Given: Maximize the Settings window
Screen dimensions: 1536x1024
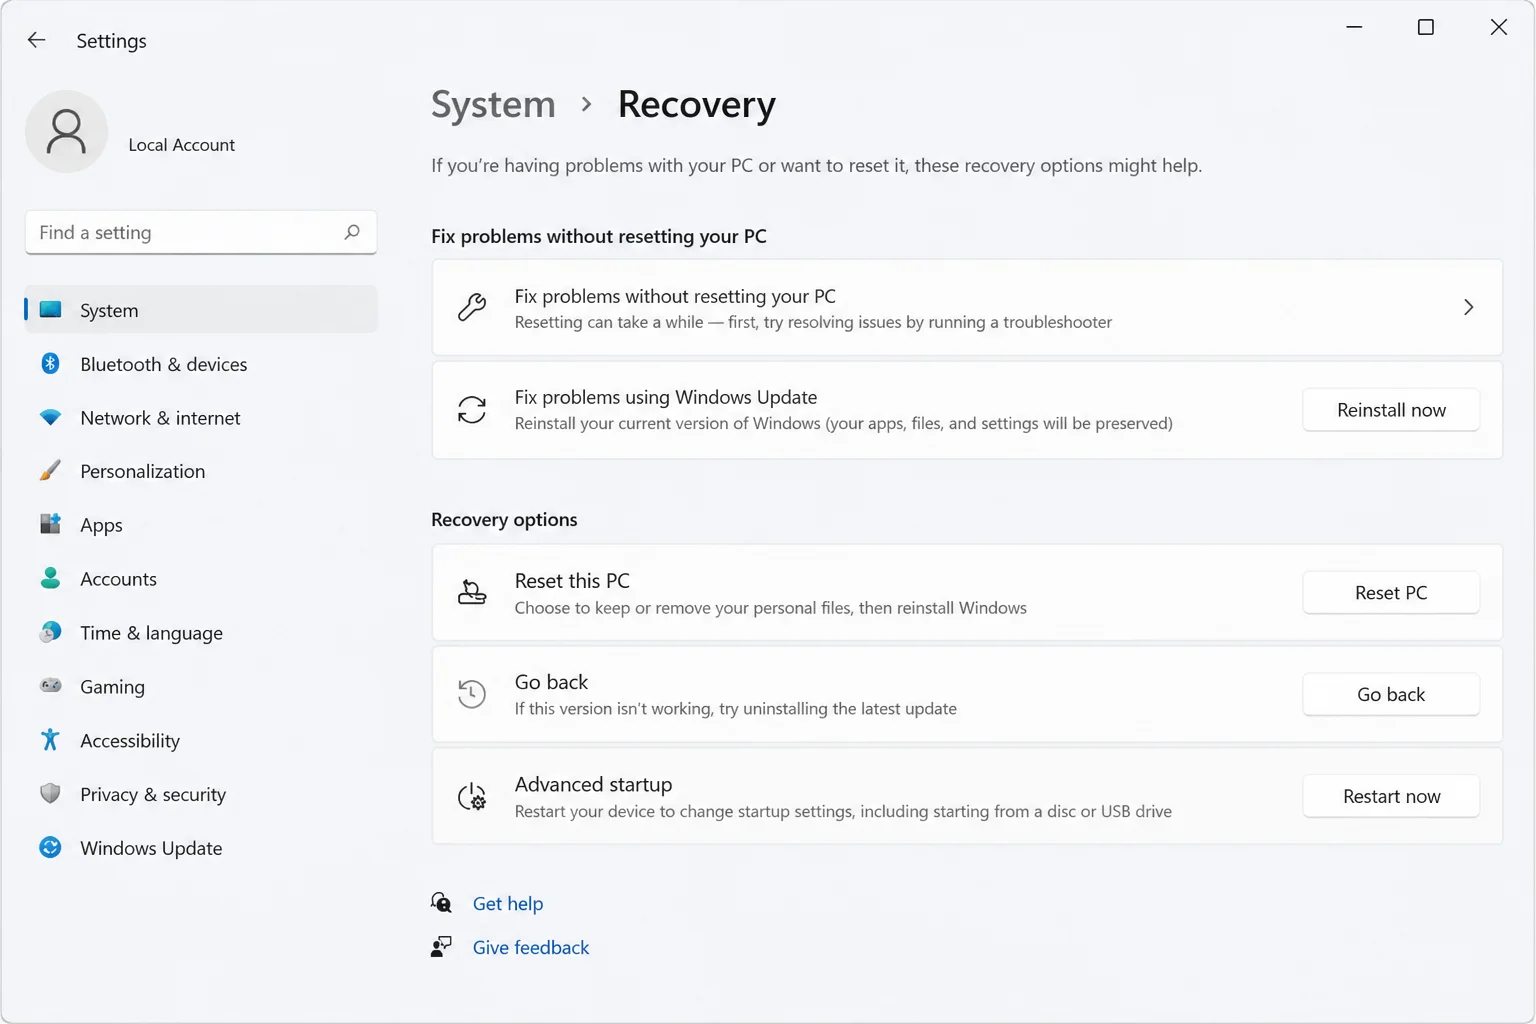Looking at the screenshot, I should (1426, 27).
